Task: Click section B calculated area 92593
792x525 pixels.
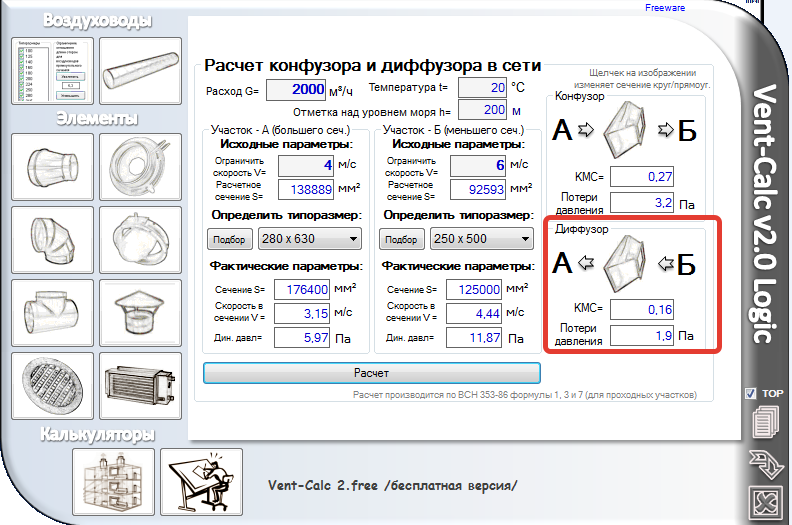Action: tap(478, 189)
